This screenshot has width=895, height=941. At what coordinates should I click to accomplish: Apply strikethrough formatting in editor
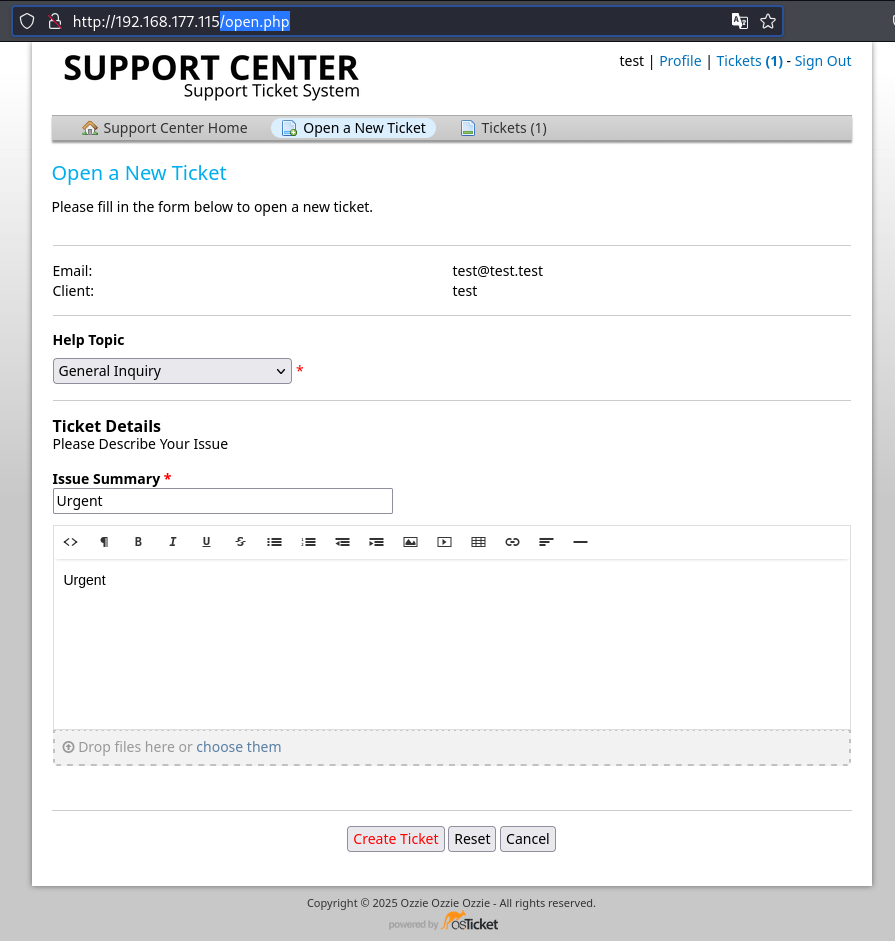pos(240,542)
